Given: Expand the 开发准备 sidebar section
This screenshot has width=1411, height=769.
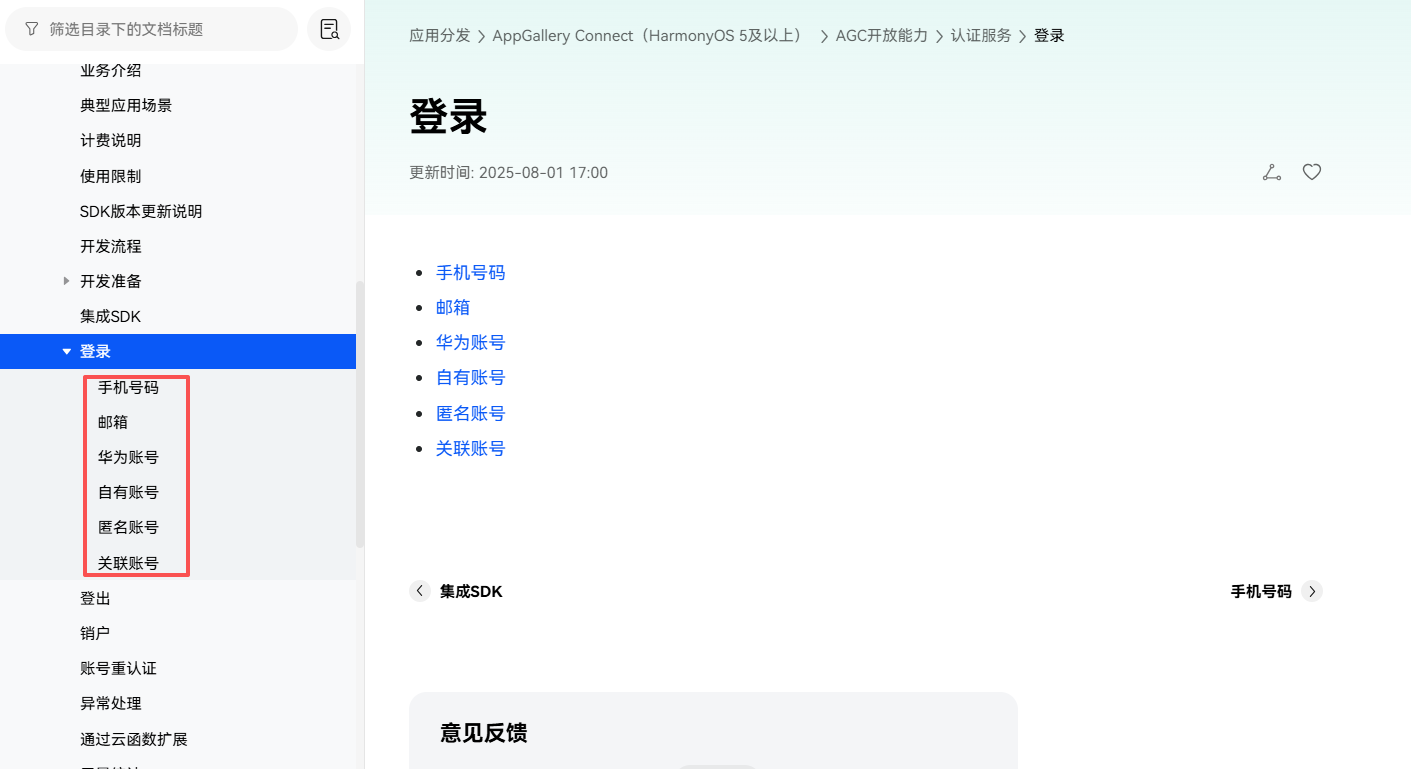Looking at the screenshot, I should (x=66, y=281).
